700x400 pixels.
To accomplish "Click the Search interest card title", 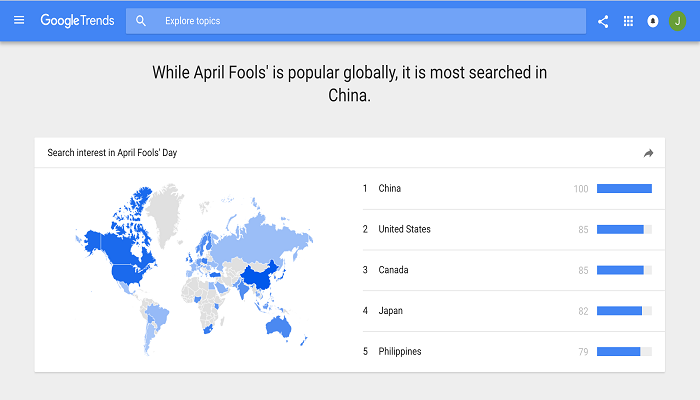I will pos(112,153).
